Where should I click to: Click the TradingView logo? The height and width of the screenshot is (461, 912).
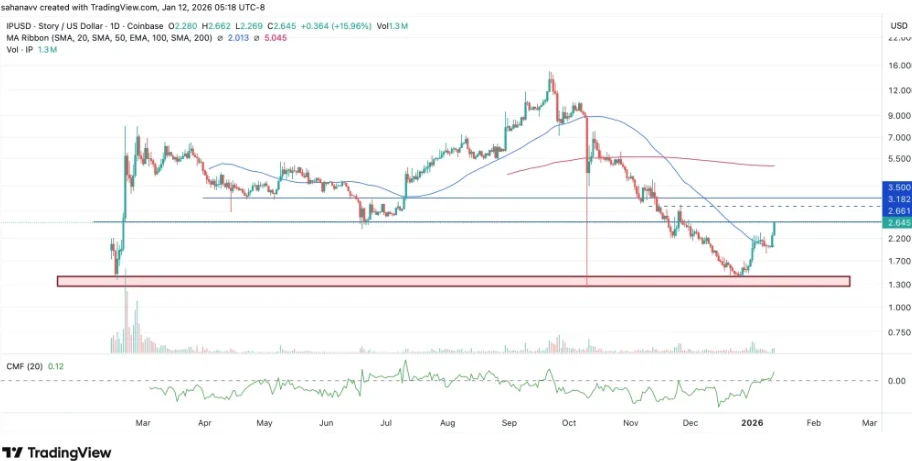tap(57, 453)
